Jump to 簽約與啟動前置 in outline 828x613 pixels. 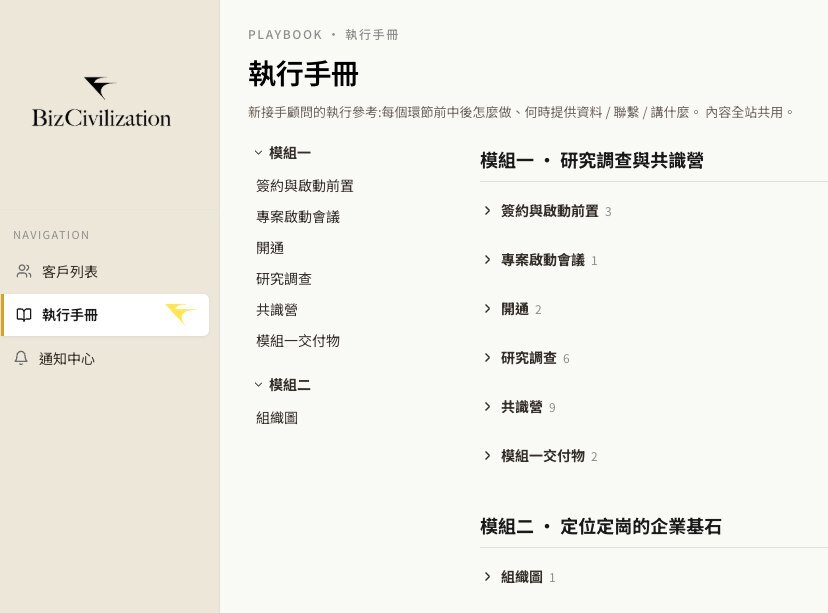tap(305, 186)
